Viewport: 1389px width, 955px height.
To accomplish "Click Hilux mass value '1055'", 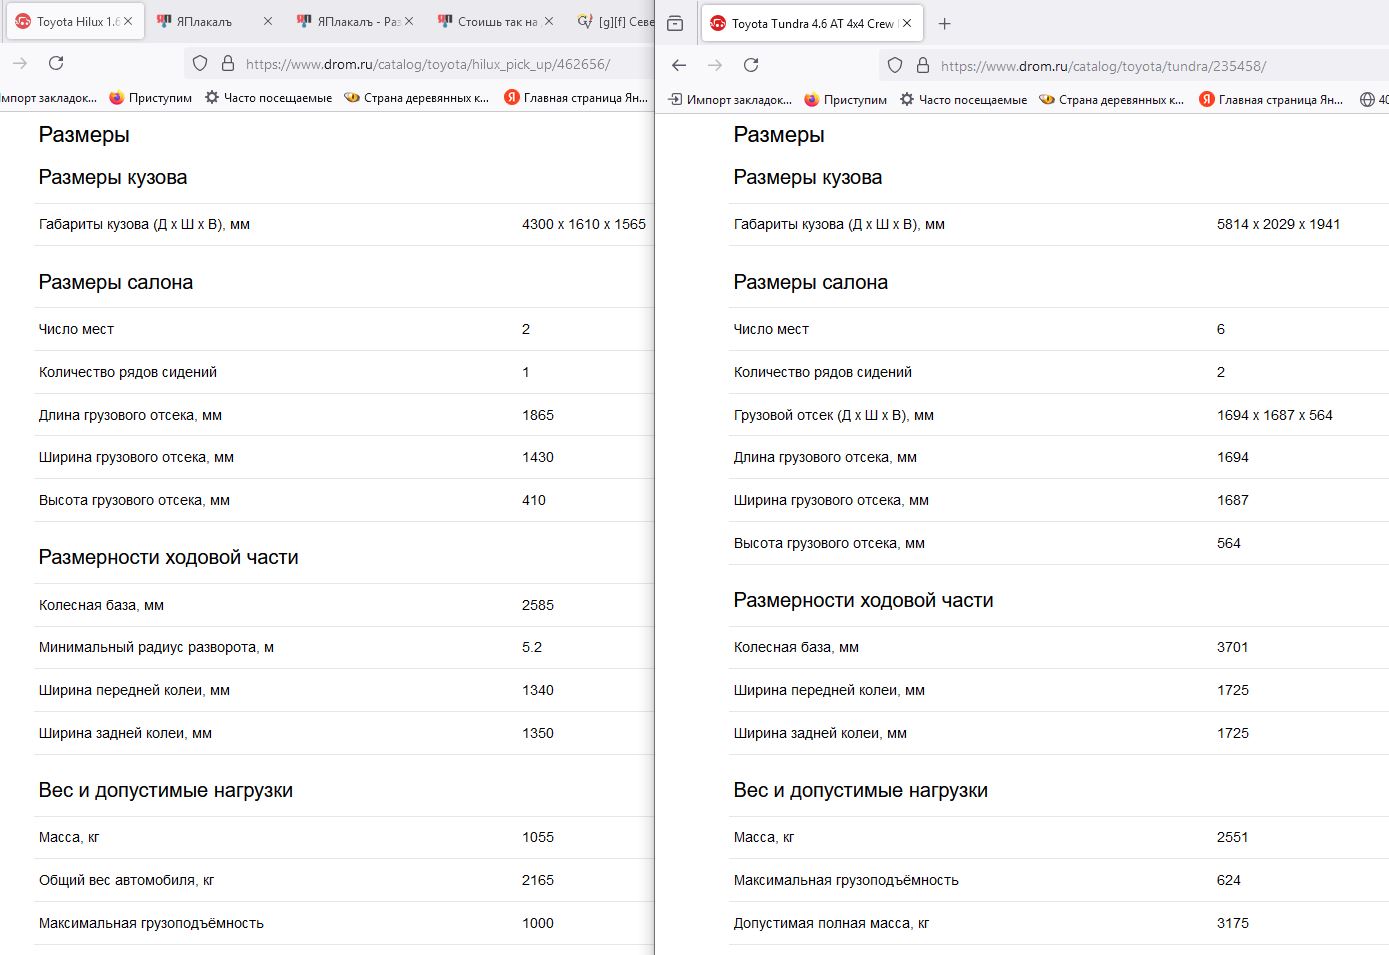I will [x=538, y=837].
